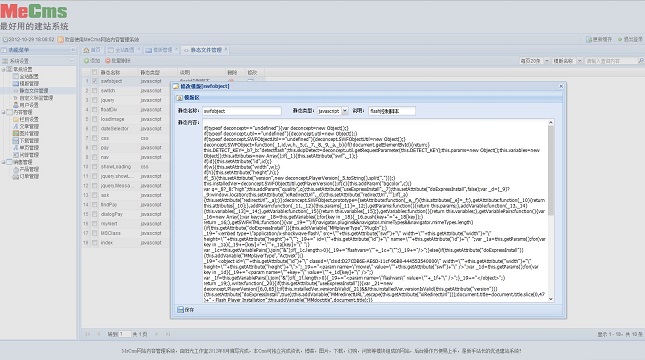This screenshot has height=360, width=645.
Task: Check the jquery row checkbox
Action: pos(95,100)
